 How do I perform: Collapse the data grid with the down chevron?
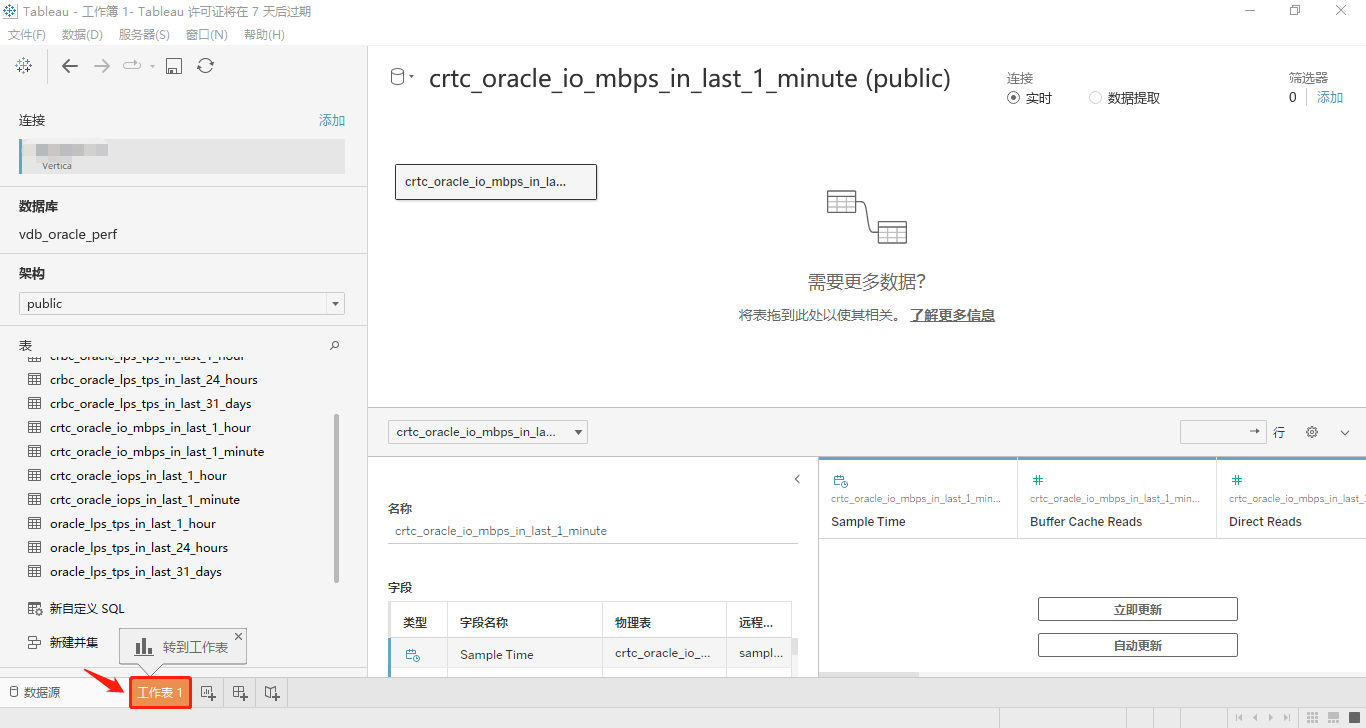[1345, 432]
